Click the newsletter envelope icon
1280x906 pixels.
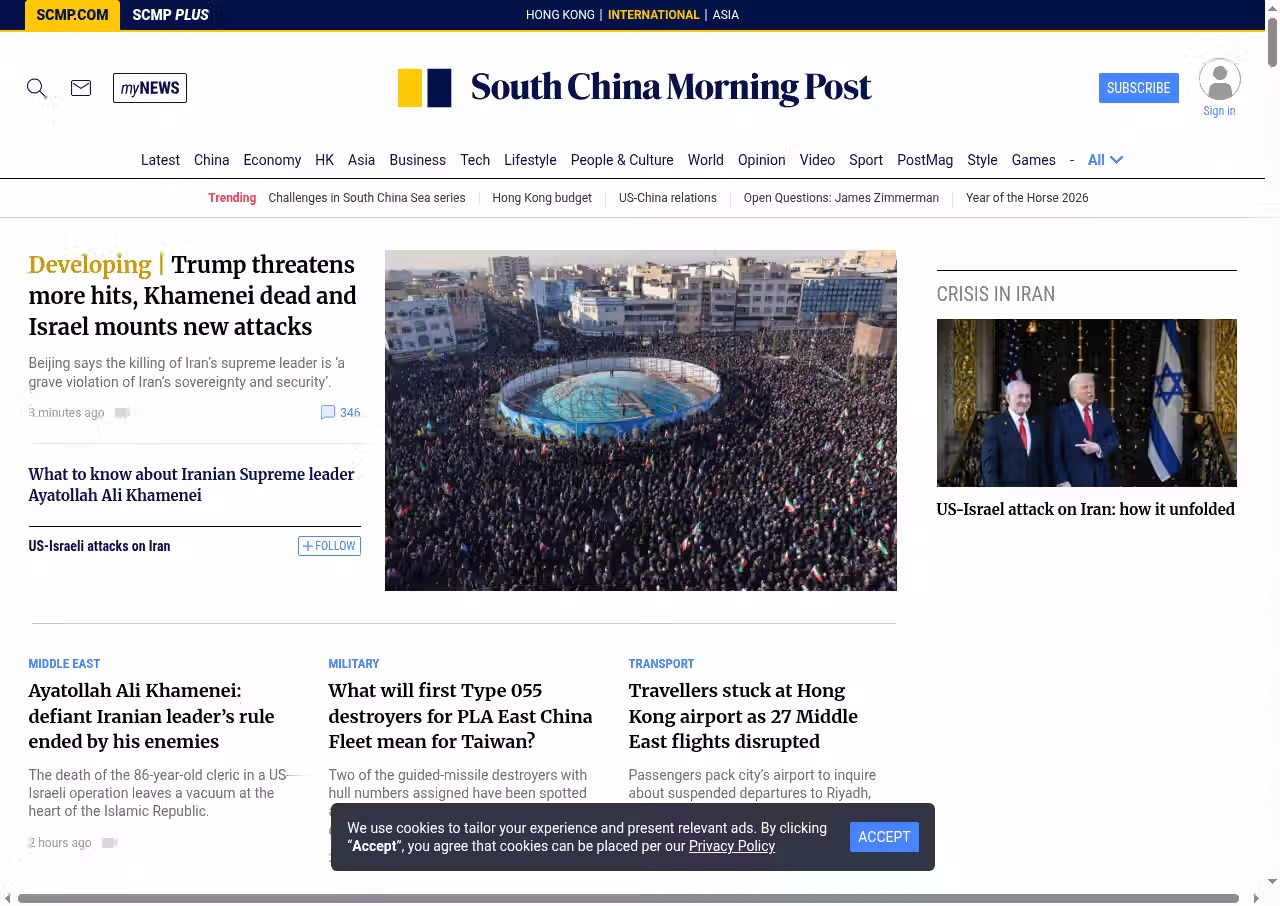click(x=81, y=88)
